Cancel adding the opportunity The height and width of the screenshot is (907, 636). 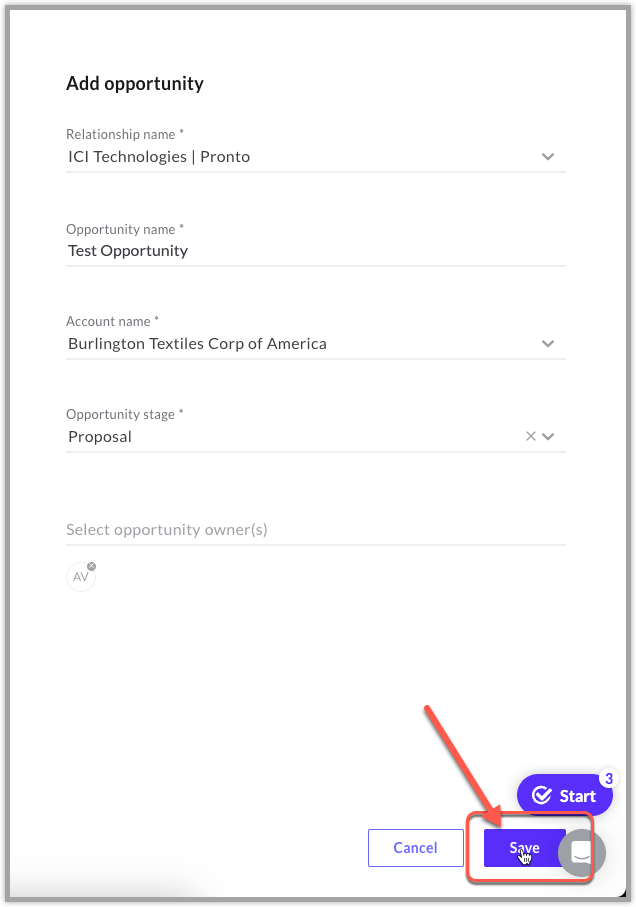coord(416,848)
